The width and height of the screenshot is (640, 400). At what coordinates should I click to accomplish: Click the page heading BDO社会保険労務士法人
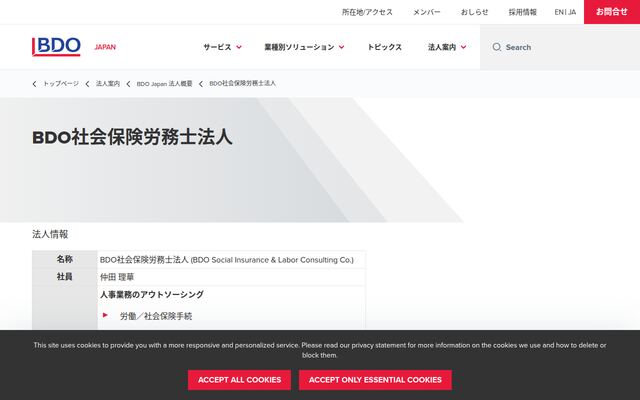132,137
